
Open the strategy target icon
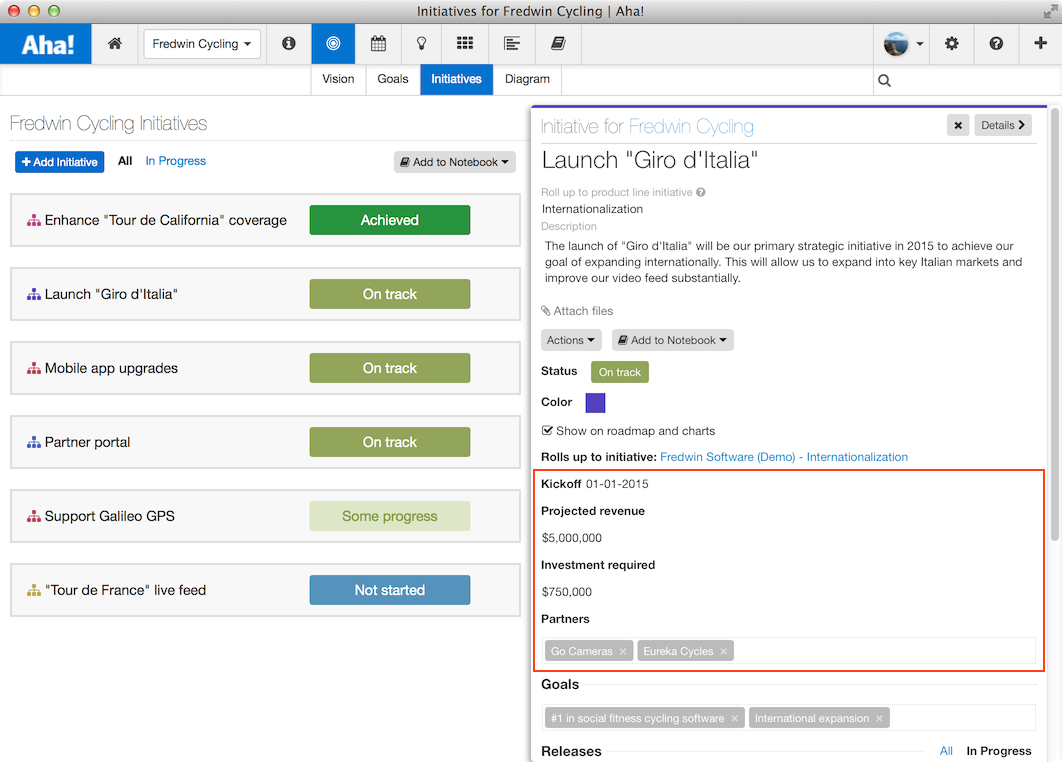333,43
